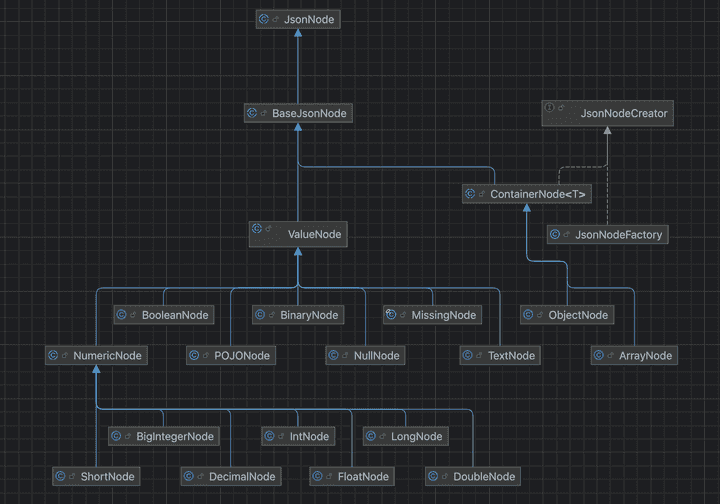Screen dimensions: 720x504
Task: Select the BigIntegerNode box
Action: (x=164, y=436)
